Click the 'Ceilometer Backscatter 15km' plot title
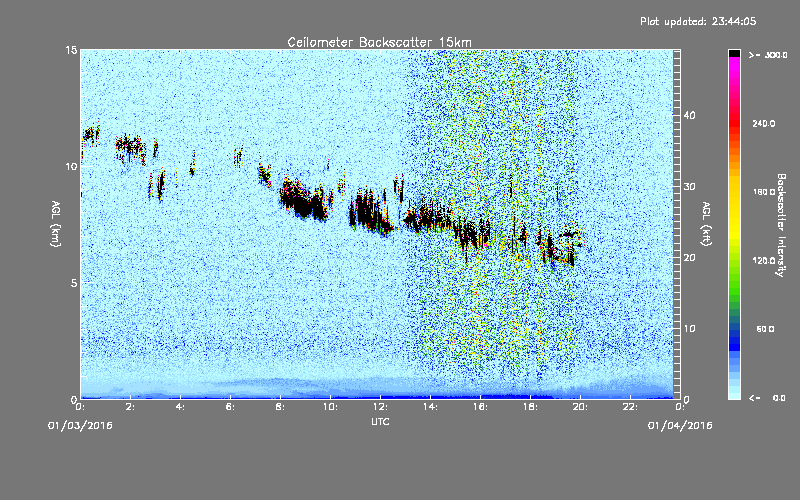The image size is (800, 500). click(x=379, y=42)
